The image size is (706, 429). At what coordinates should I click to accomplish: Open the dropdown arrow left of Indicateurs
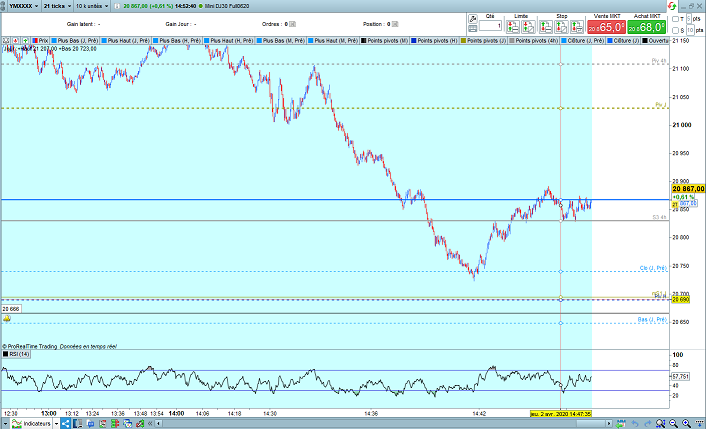(x=5, y=424)
